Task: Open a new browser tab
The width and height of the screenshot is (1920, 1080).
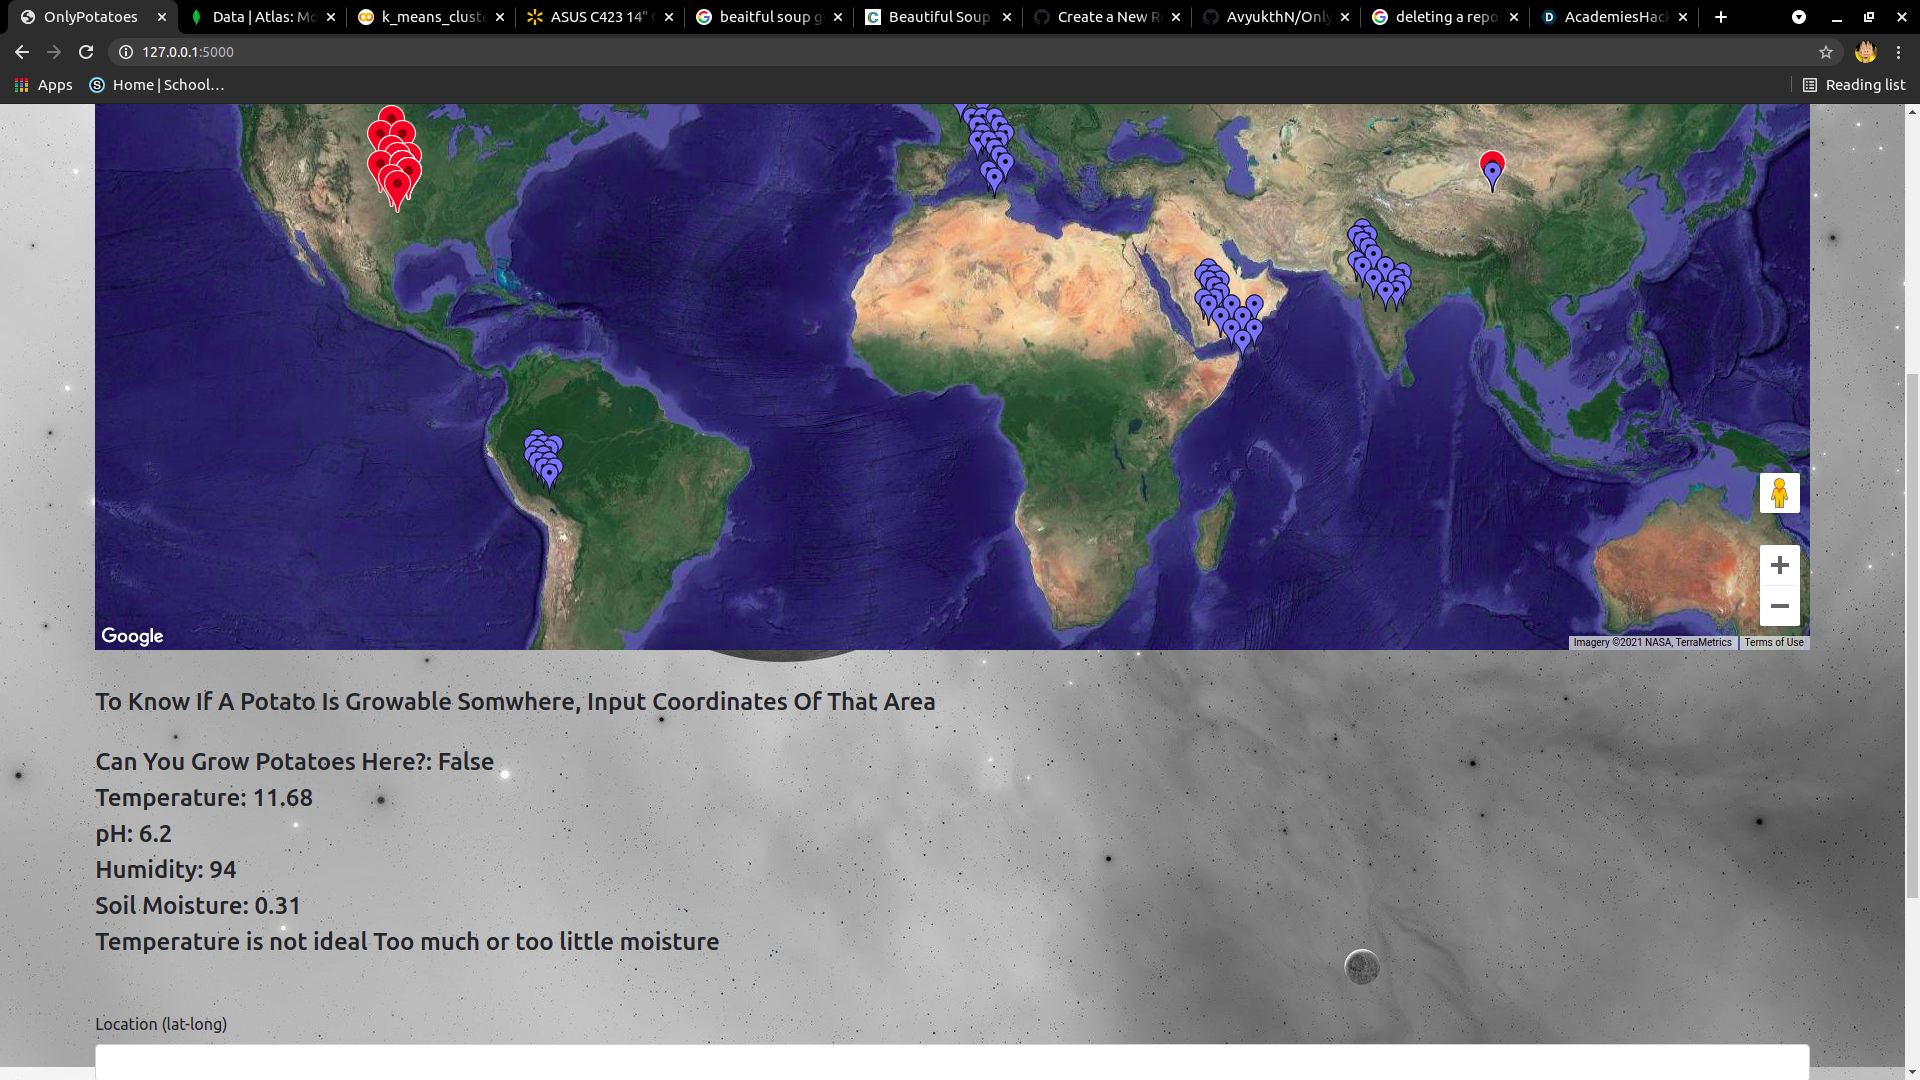Action: [x=1720, y=17]
